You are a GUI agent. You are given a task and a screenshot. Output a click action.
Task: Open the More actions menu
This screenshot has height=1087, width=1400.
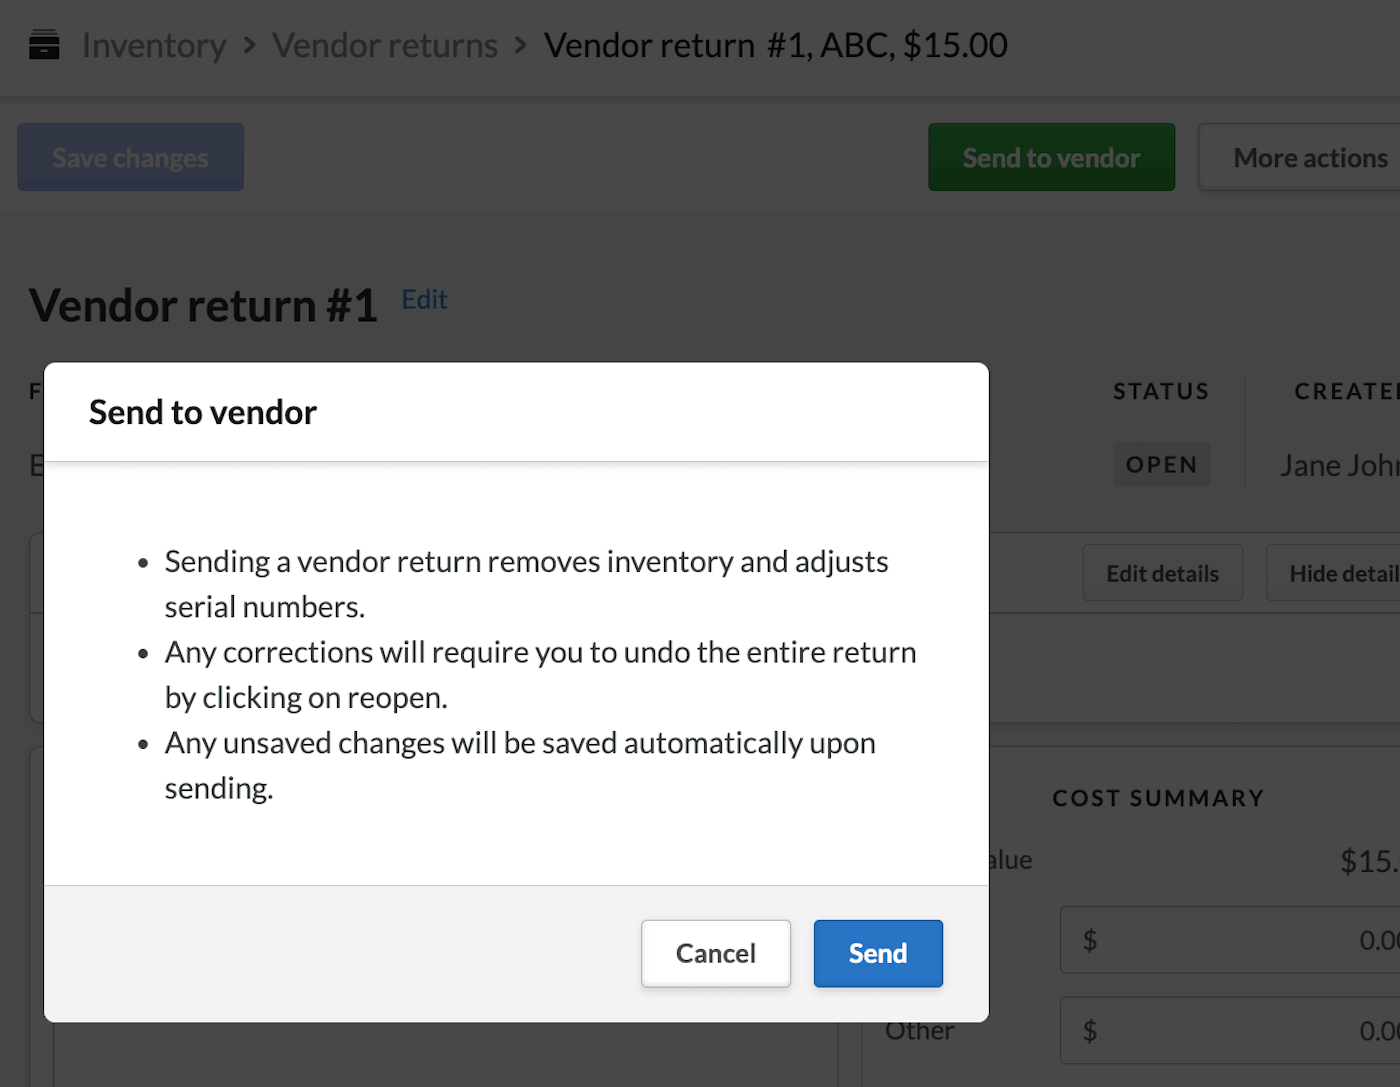click(1310, 157)
